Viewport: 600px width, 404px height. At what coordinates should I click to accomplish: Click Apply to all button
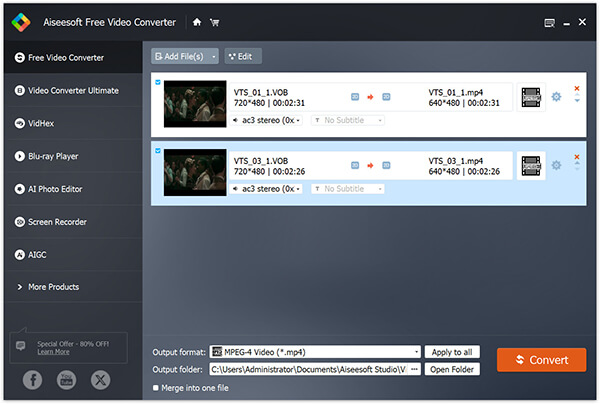click(452, 352)
